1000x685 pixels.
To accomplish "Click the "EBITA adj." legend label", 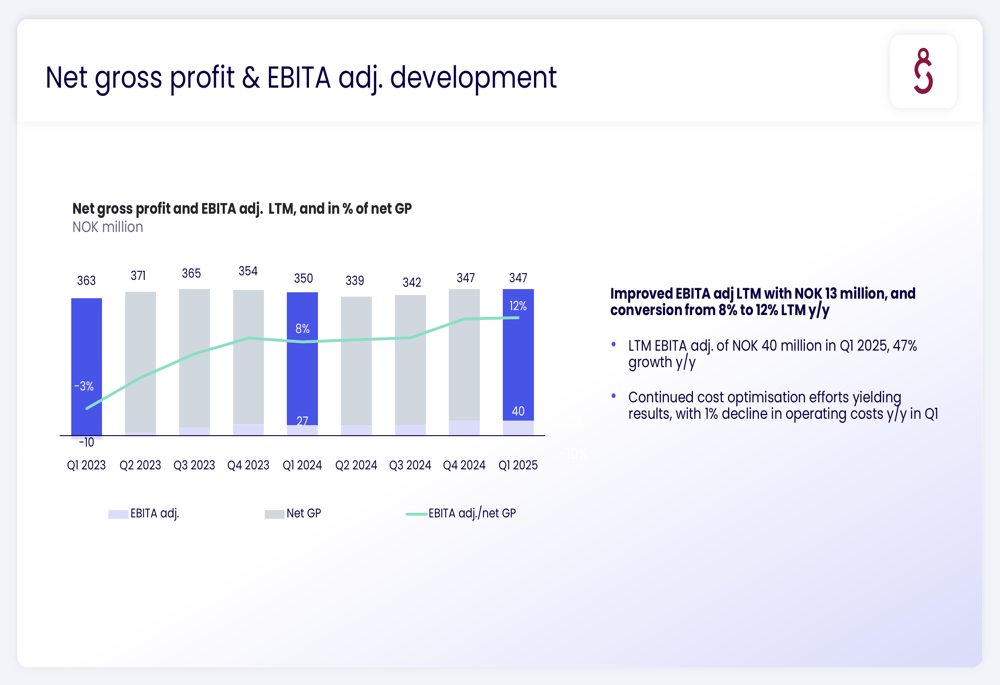I will 155,513.
